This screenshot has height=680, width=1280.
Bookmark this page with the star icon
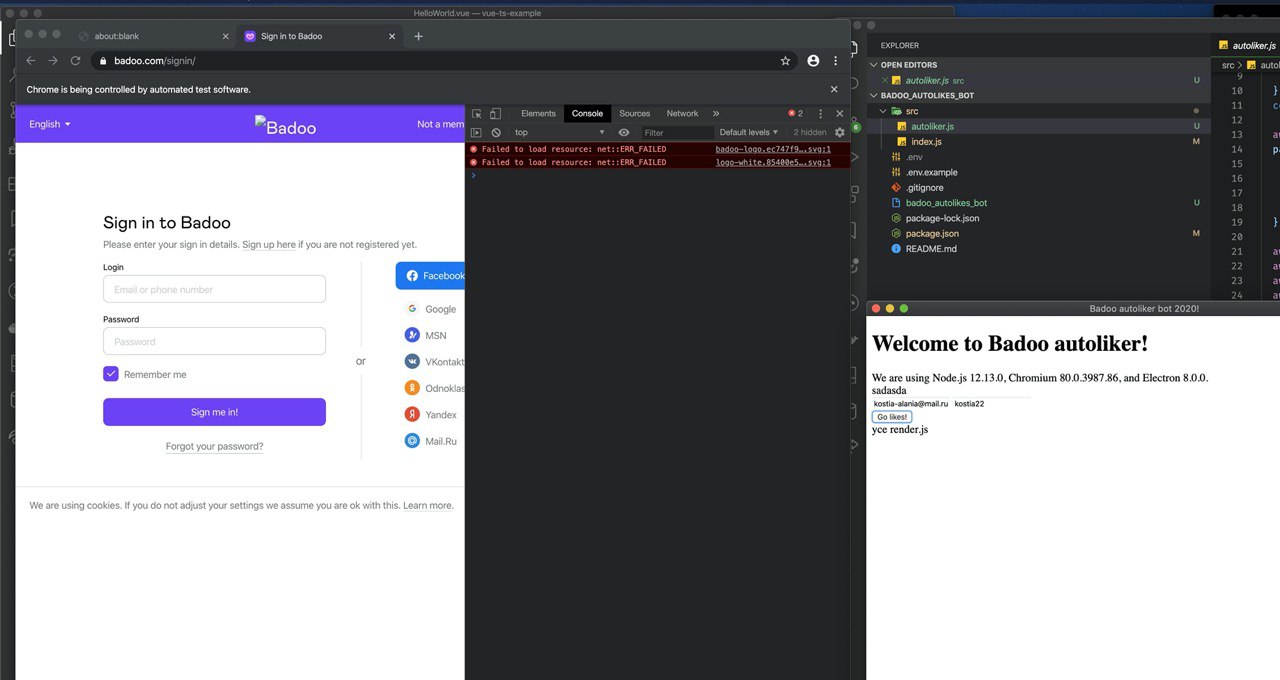[x=786, y=61]
